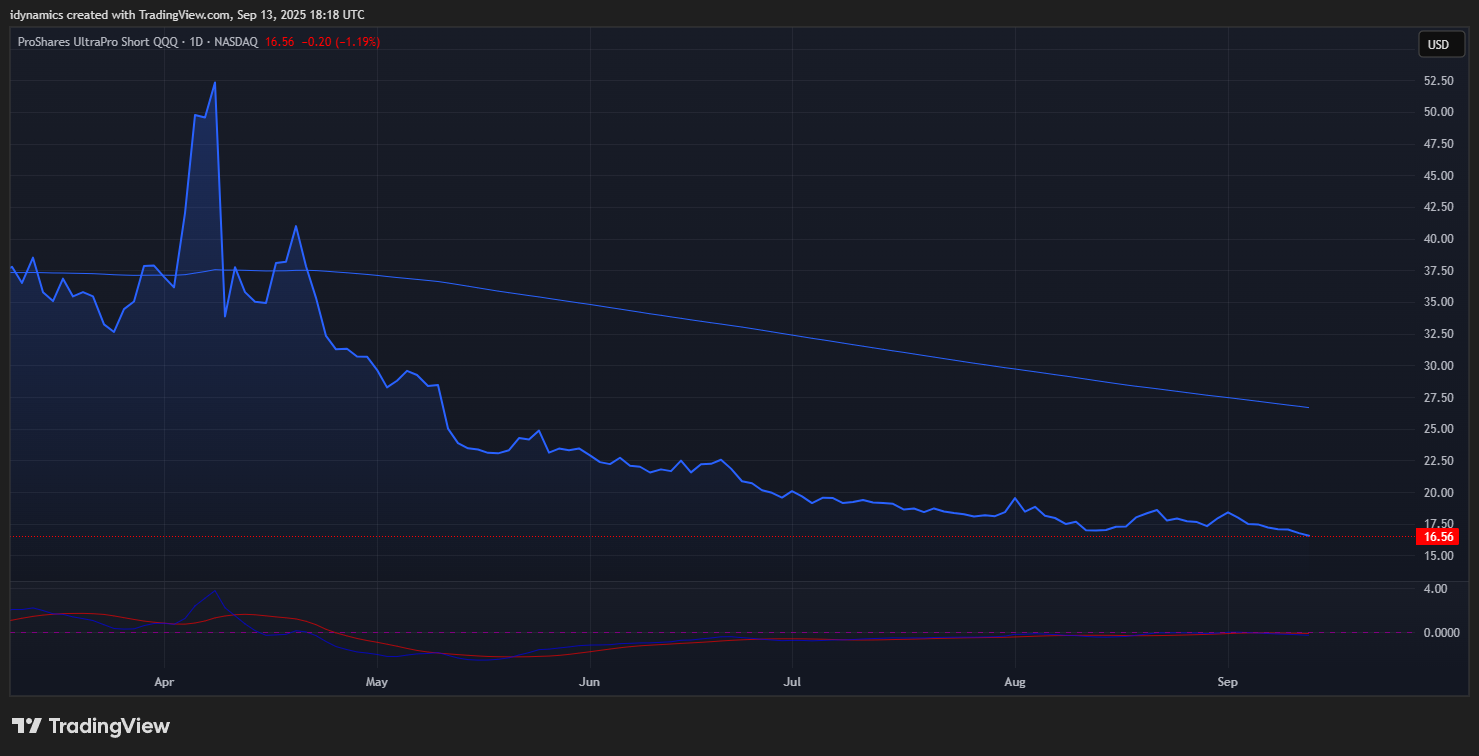Click the TradingView logo icon

click(26, 726)
